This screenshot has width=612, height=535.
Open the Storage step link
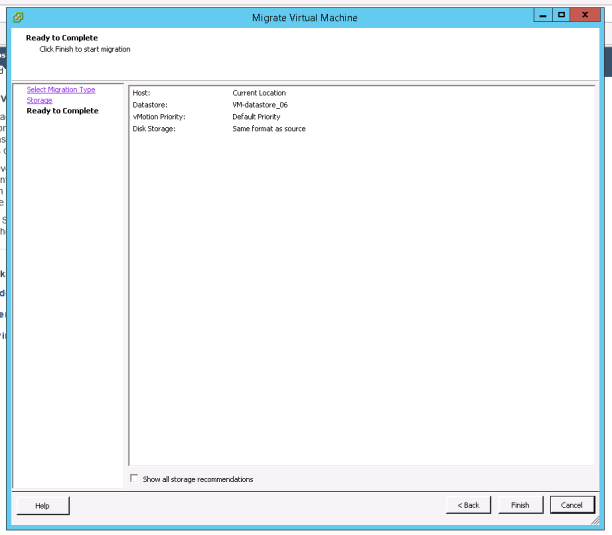[x=40, y=100]
